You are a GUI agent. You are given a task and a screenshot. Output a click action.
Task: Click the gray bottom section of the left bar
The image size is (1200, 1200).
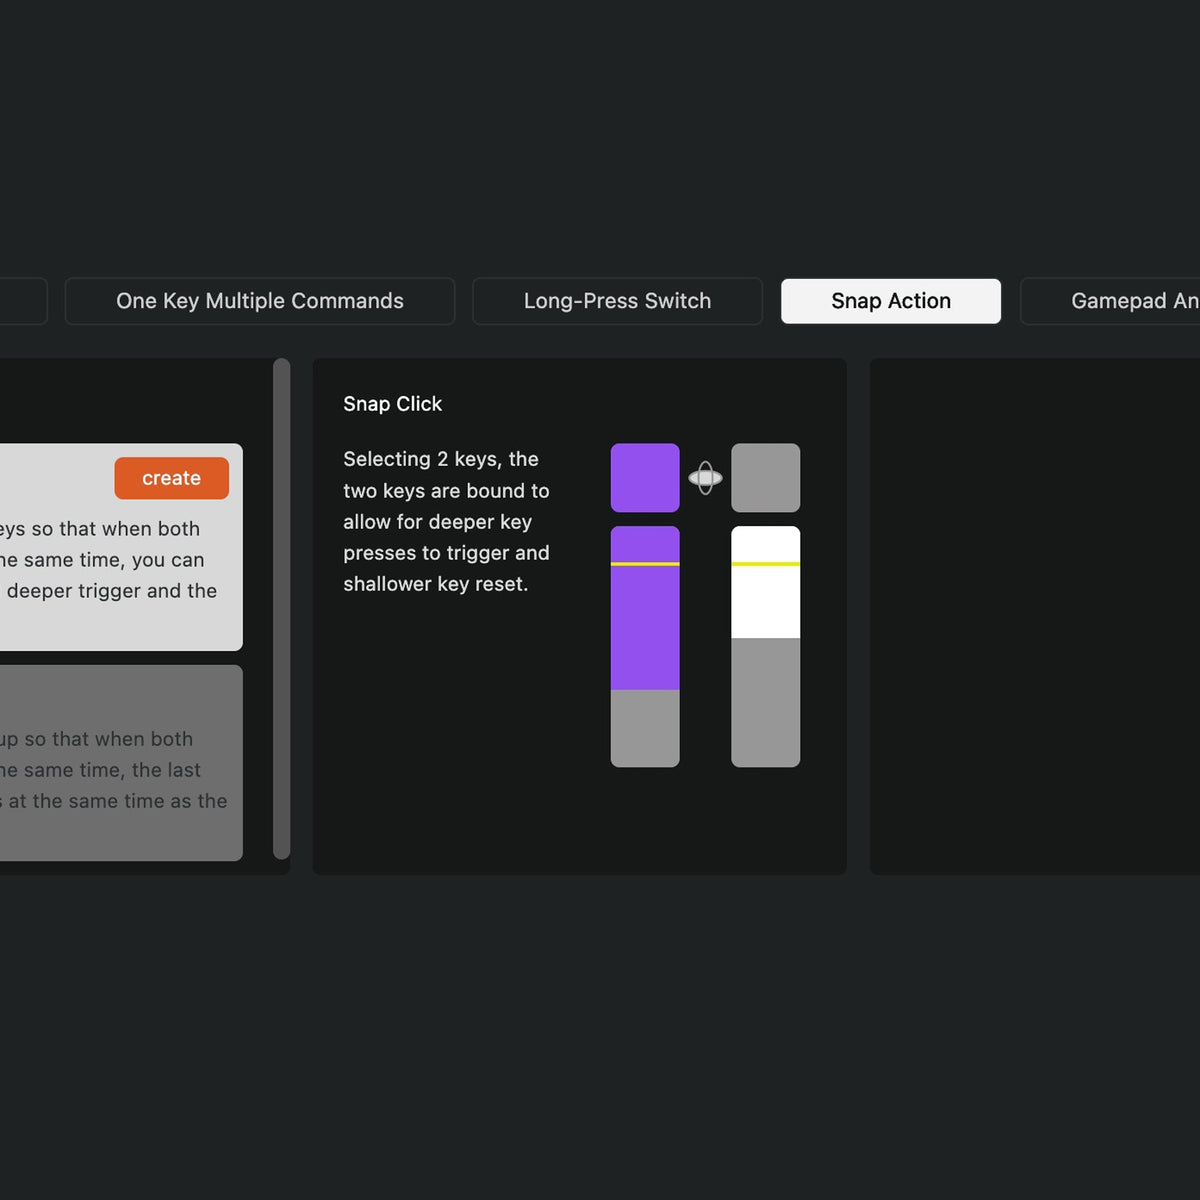coord(645,728)
